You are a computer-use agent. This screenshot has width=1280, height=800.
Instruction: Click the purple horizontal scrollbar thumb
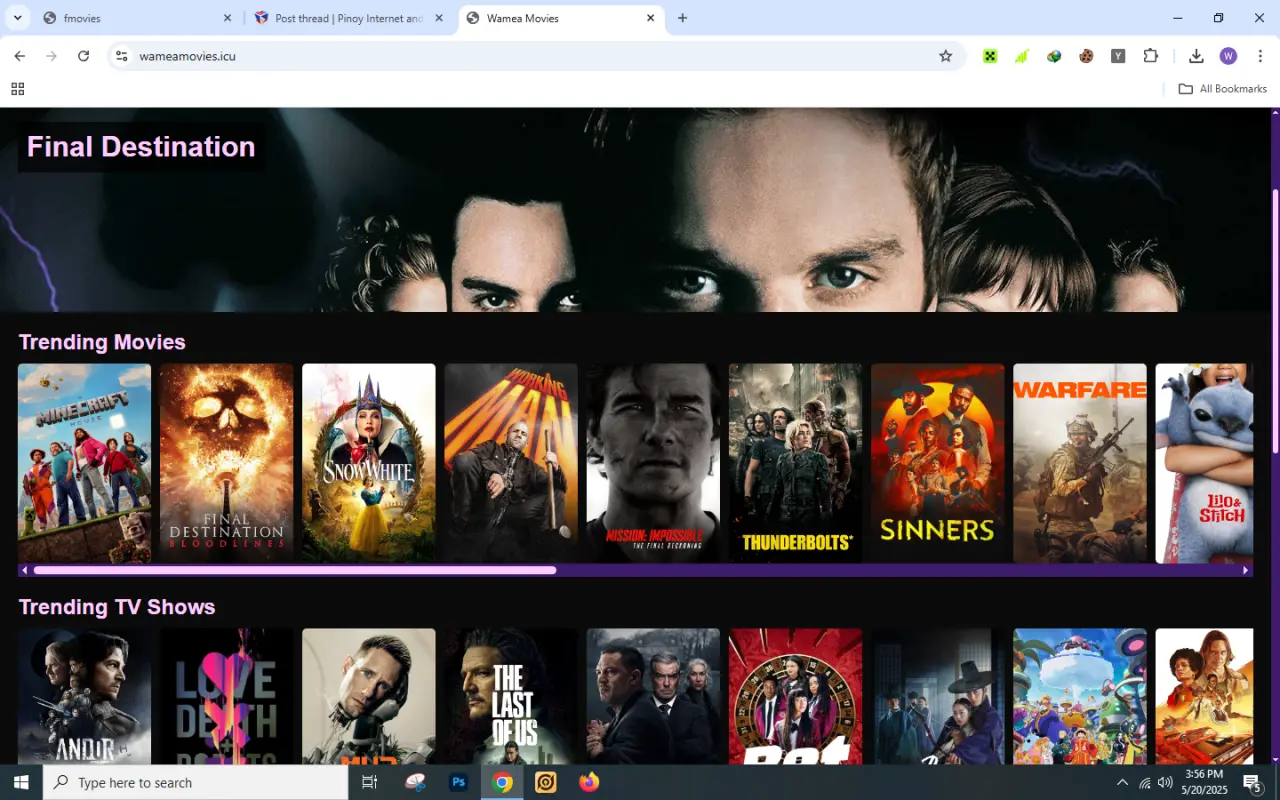coord(295,570)
